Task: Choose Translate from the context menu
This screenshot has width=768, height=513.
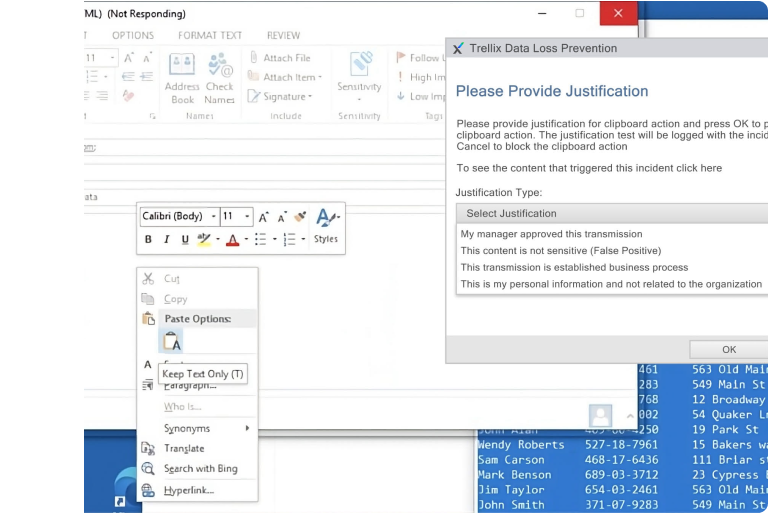Action: click(184, 448)
